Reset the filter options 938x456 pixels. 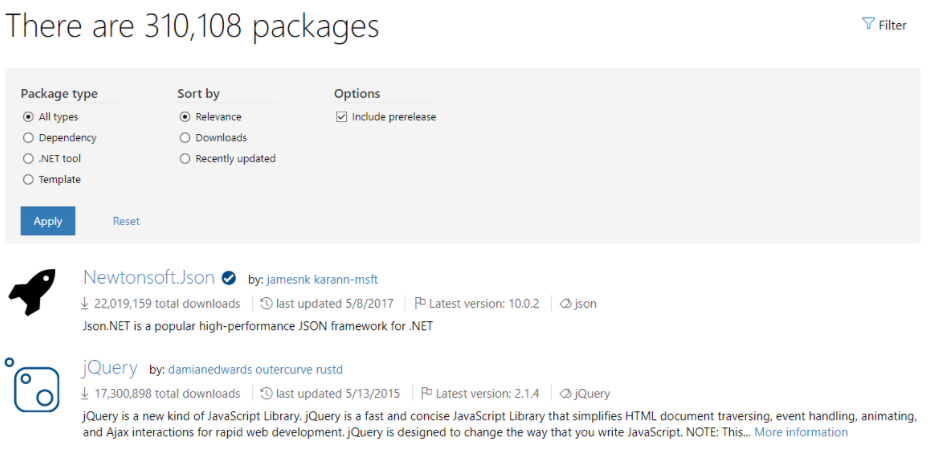point(126,221)
